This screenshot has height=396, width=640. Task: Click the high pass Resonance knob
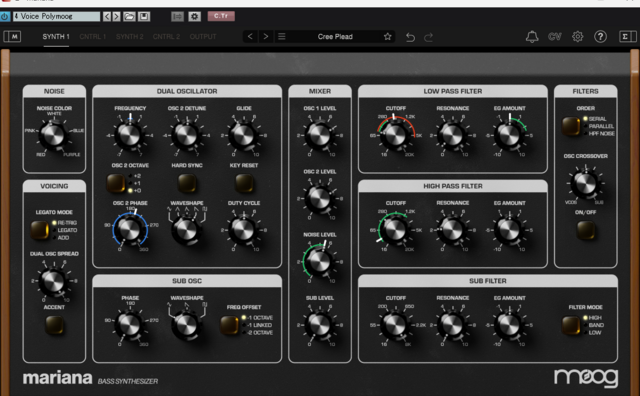pos(452,229)
